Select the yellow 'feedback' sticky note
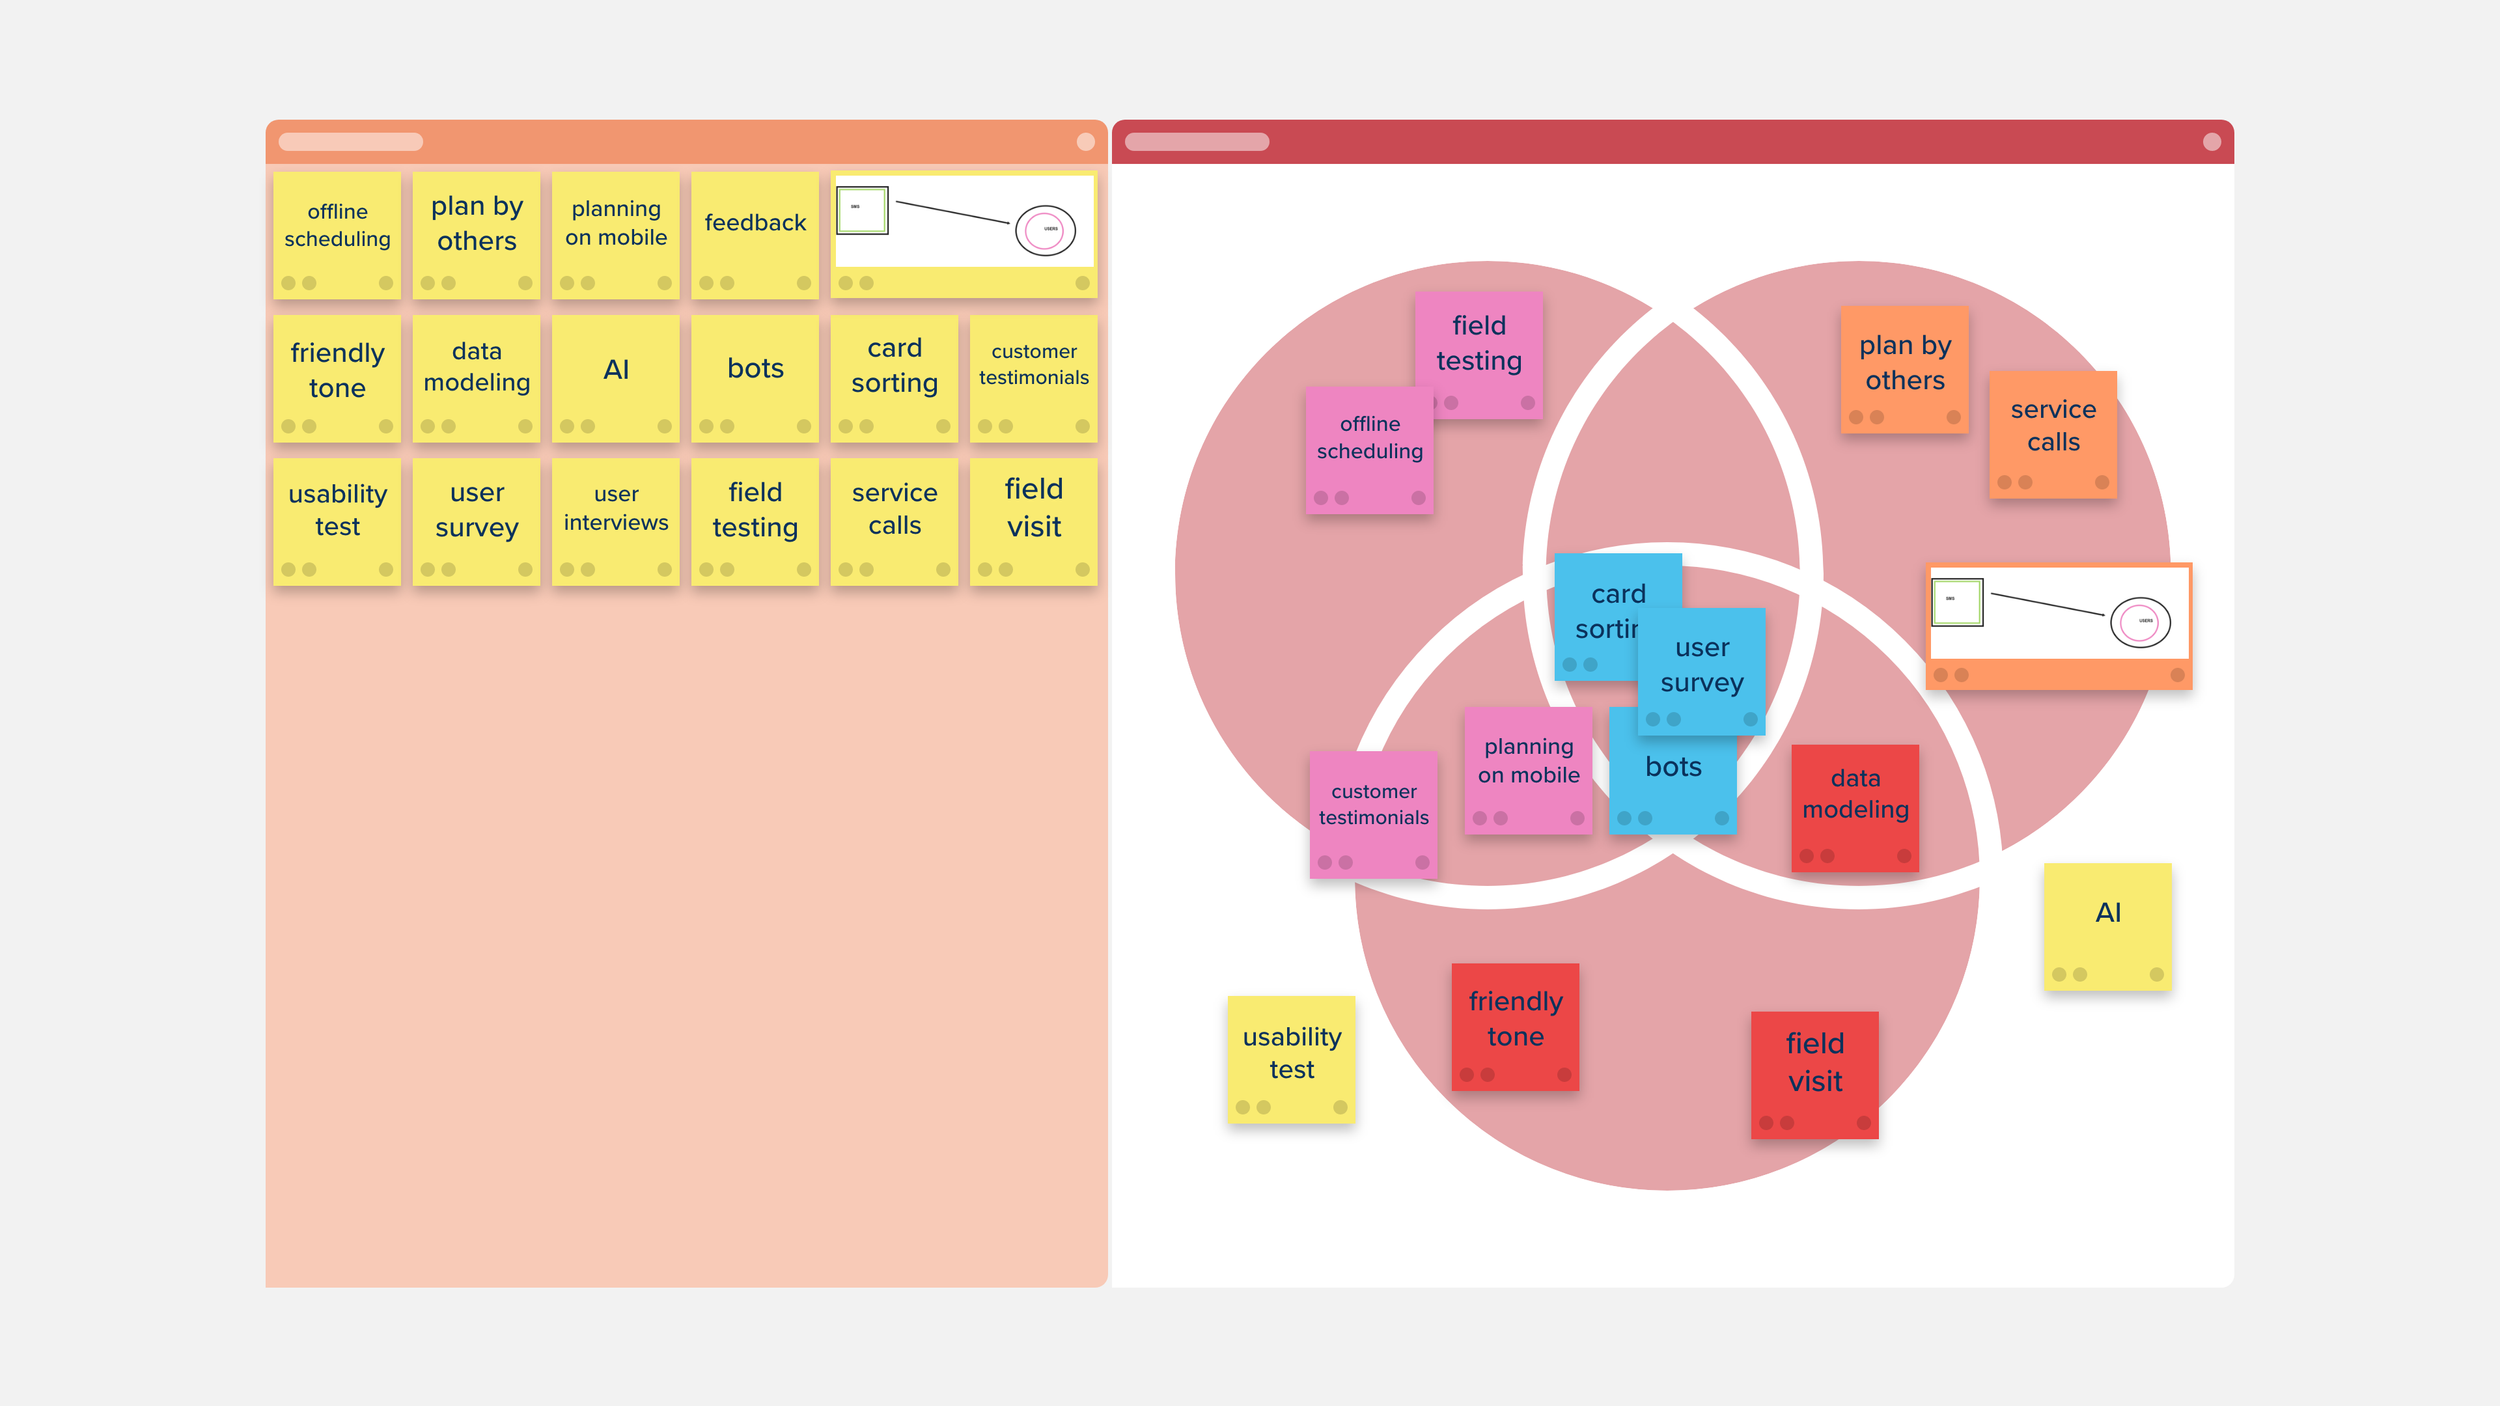The image size is (2500, 1406). [x=755, y=235]
